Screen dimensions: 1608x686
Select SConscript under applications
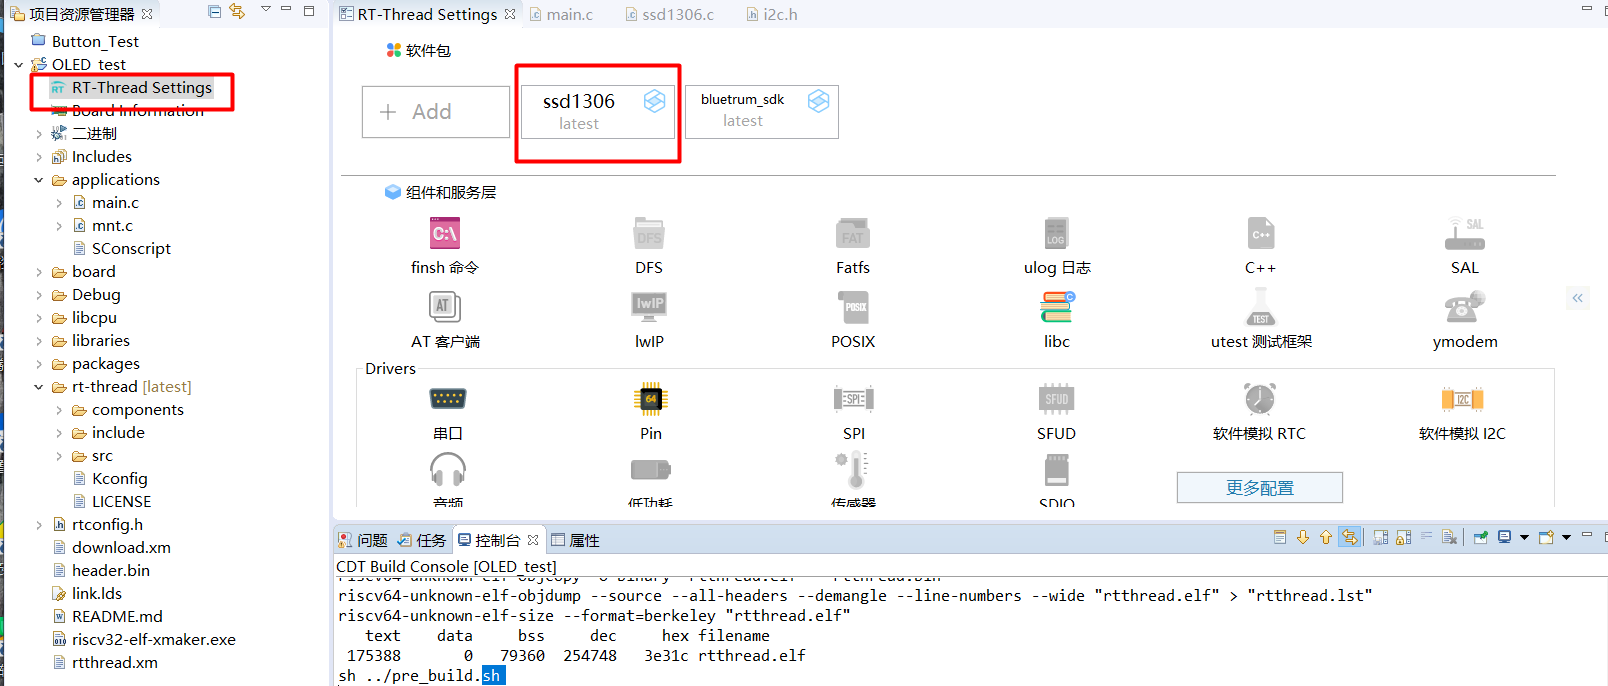pos(131,249)
